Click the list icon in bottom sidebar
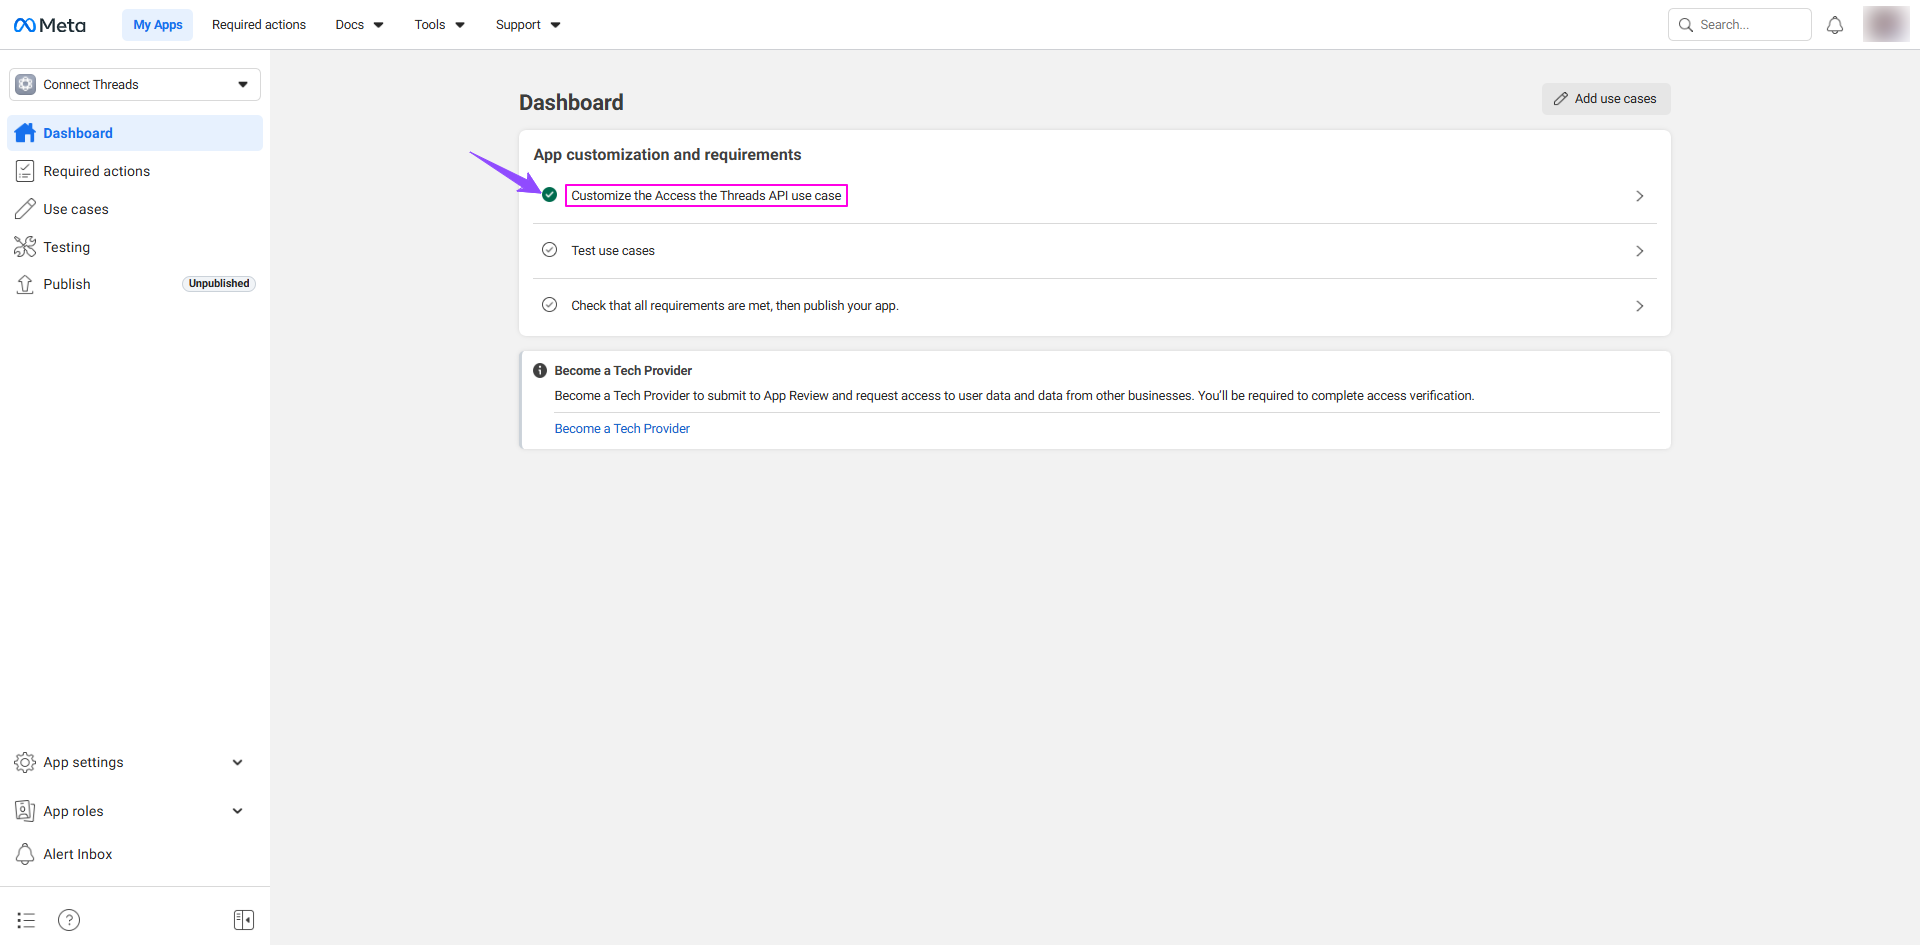Viewport: 1920px width, 945px height. [x=26, y=920]
